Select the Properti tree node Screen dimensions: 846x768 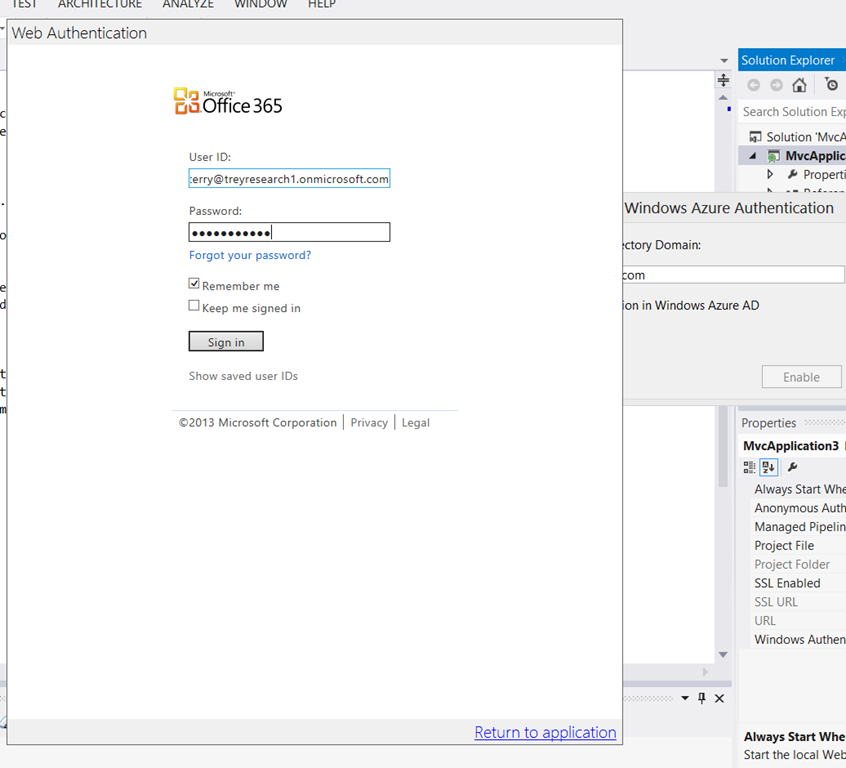click(824, 174)
